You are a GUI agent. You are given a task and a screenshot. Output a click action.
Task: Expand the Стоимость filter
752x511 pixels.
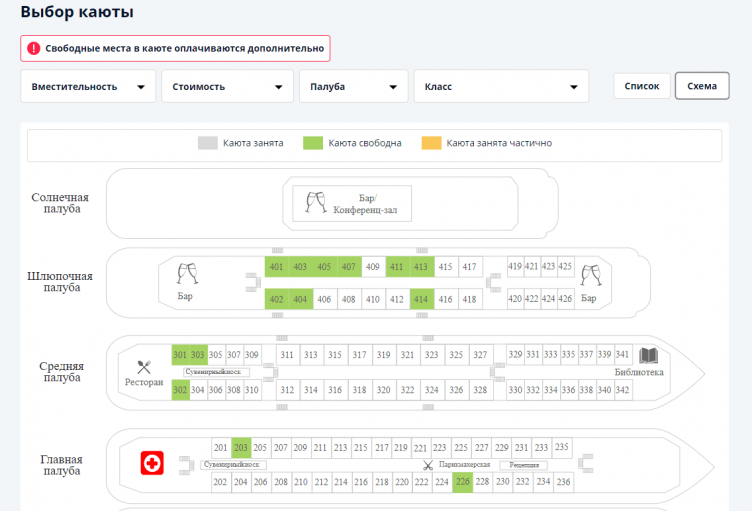(x=227, y=87)
